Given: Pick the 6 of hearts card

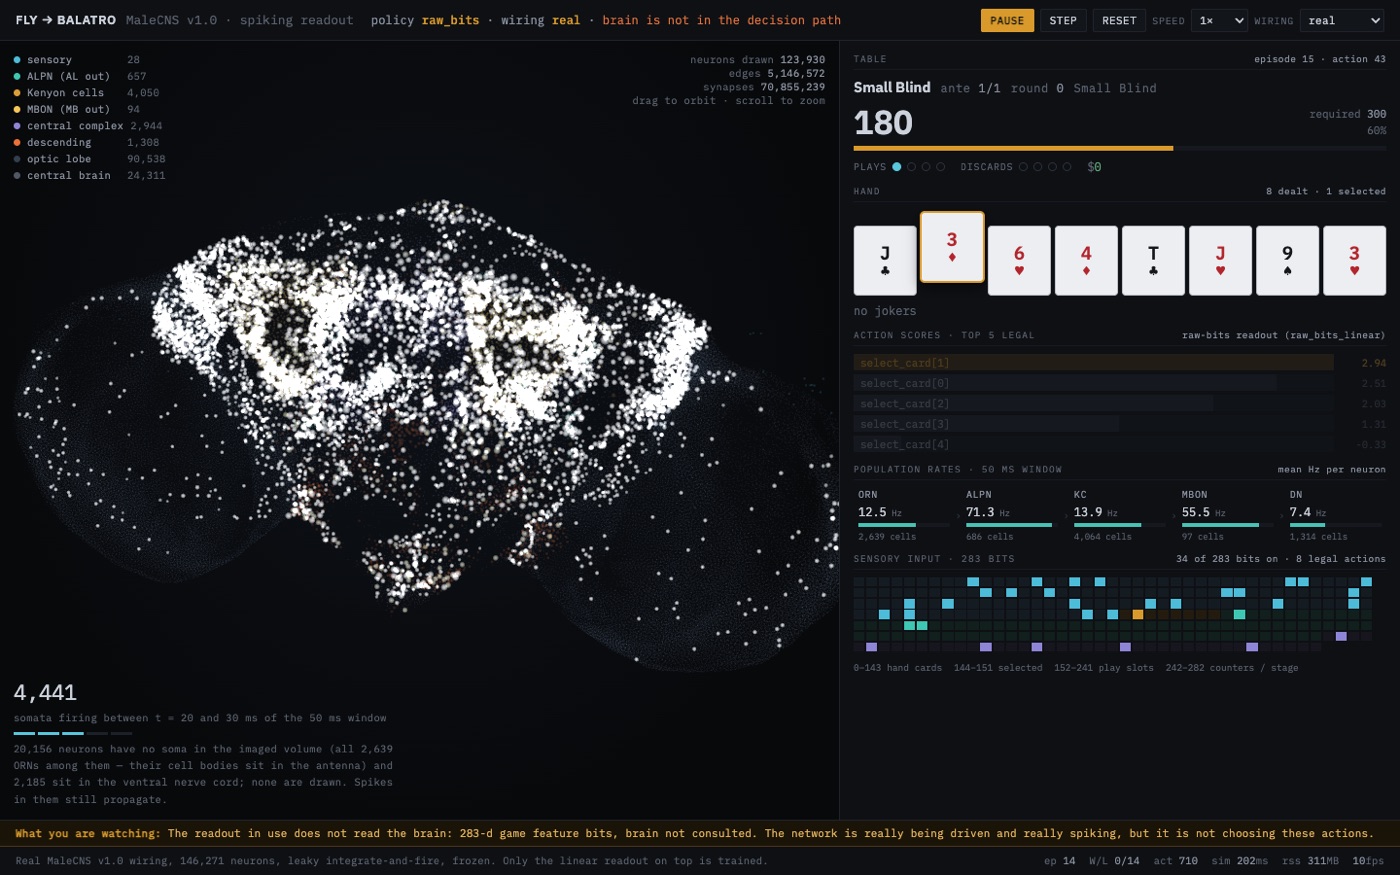Looking at the screenshot, I should tap(1019, 260).
